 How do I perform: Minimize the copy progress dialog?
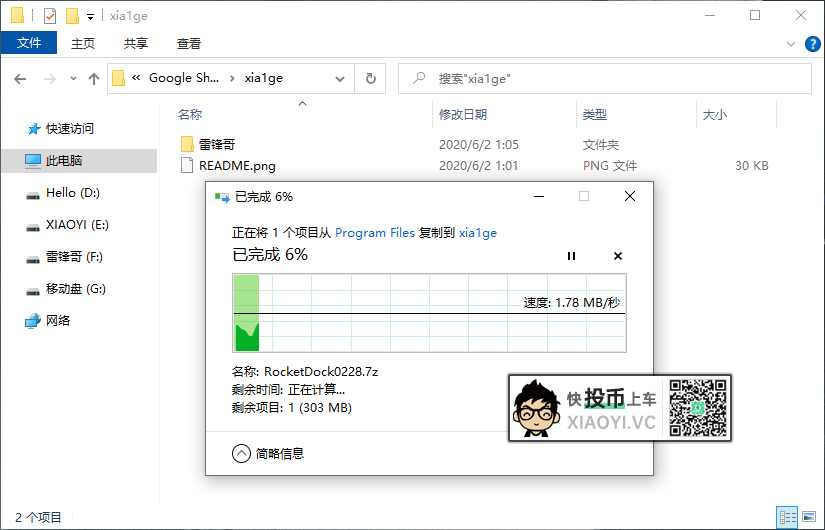point(539,196)
